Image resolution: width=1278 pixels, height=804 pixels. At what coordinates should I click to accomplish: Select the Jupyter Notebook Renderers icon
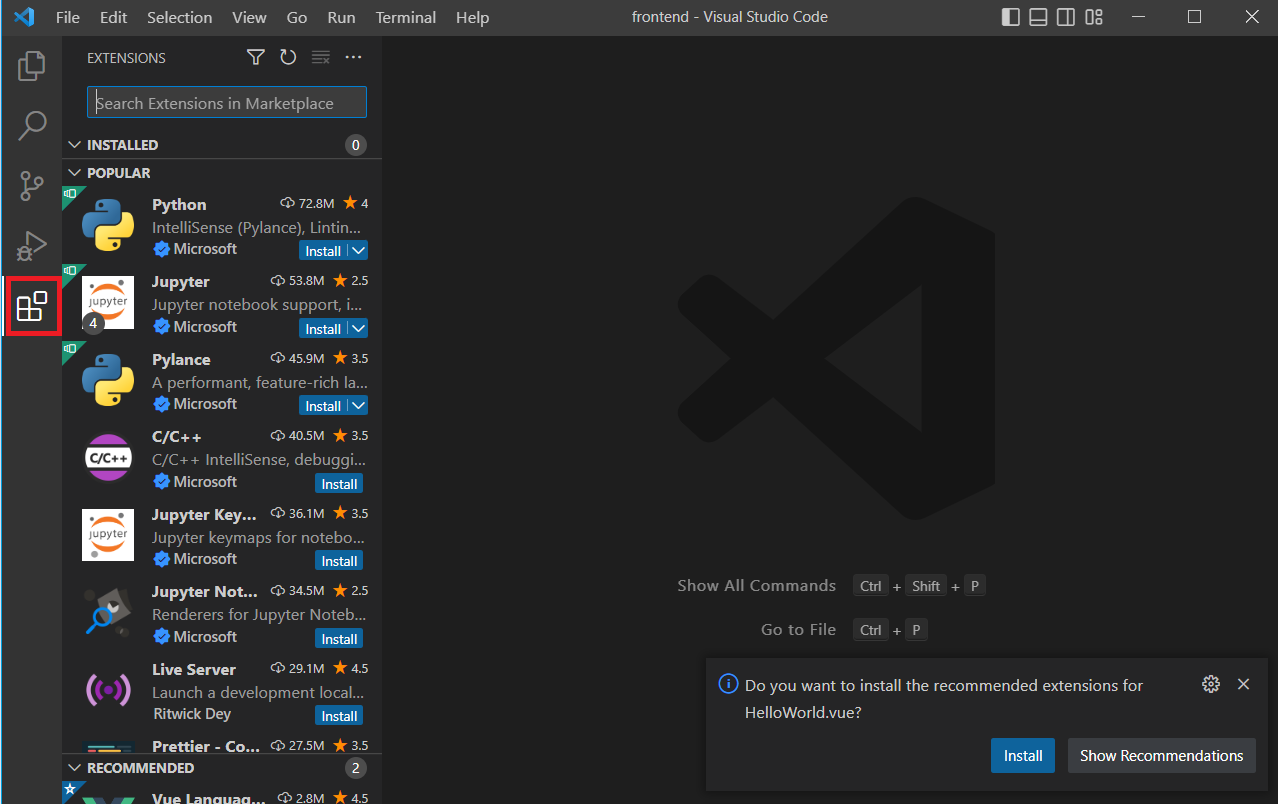pyautogui.click(x=108, y=612)
